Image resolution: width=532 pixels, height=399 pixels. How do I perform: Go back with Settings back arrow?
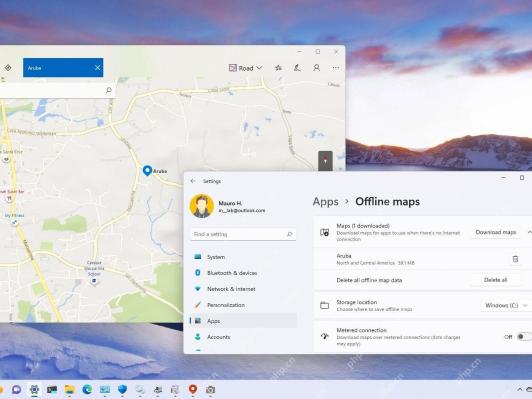(x=193, y=181)
